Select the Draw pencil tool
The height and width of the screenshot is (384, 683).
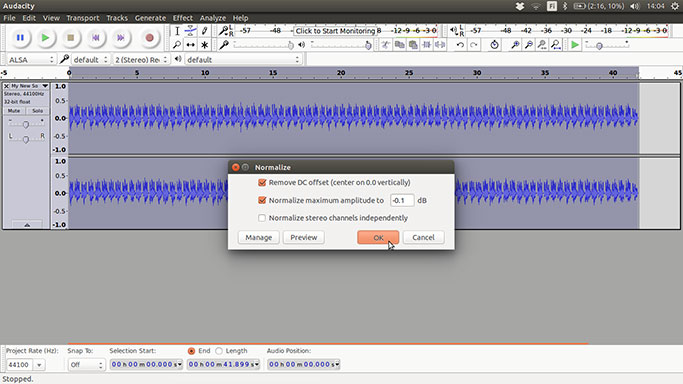[204, 31]
